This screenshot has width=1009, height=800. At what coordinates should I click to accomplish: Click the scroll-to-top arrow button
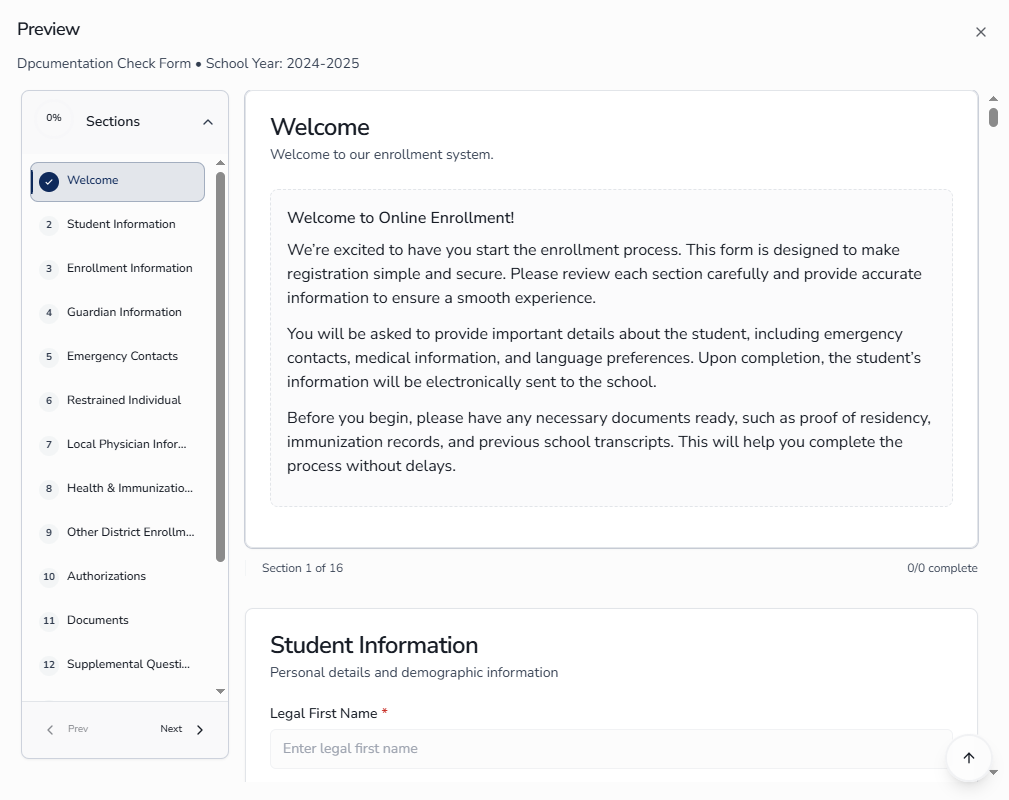pos(968,758)
